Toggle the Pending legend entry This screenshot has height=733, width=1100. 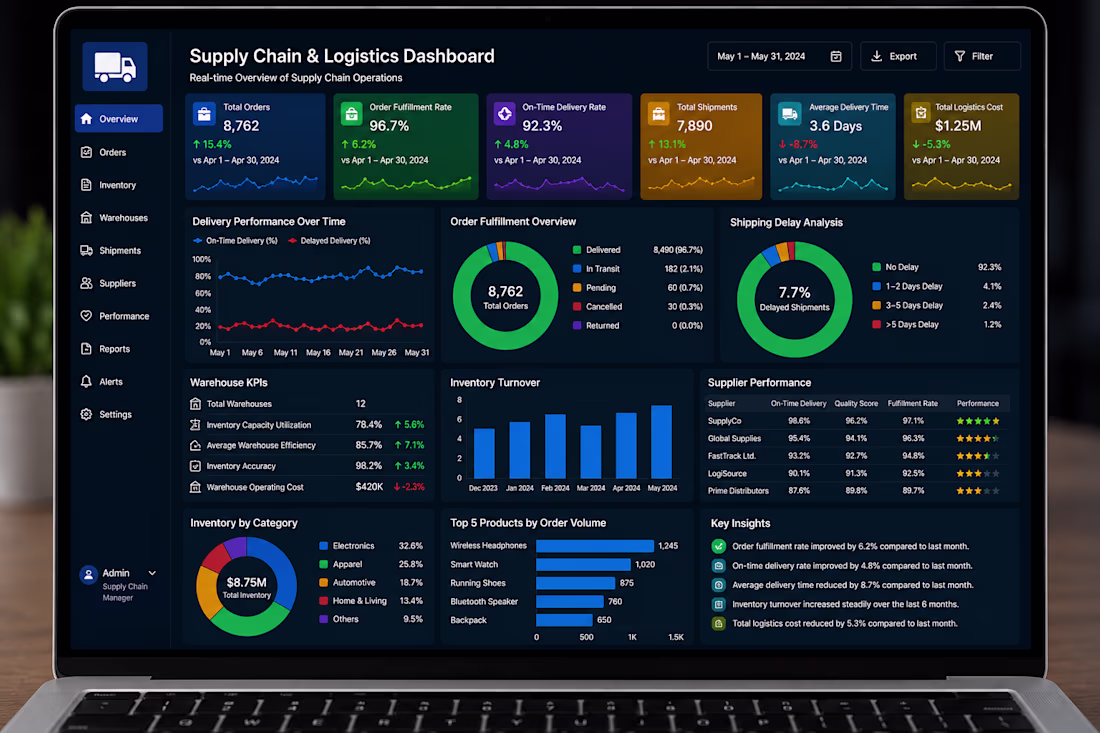(x=594, y=288)
